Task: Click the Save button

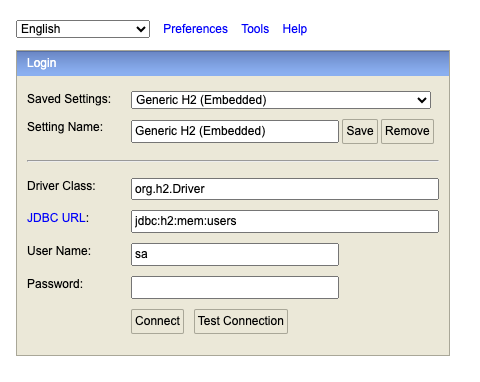Action: click(360, 131)
